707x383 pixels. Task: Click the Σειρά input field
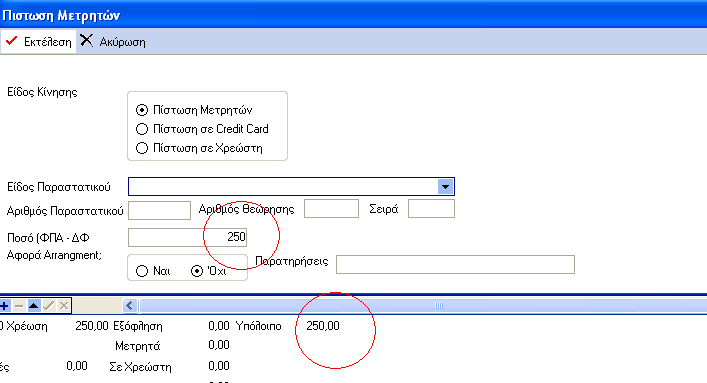[432, 209]
